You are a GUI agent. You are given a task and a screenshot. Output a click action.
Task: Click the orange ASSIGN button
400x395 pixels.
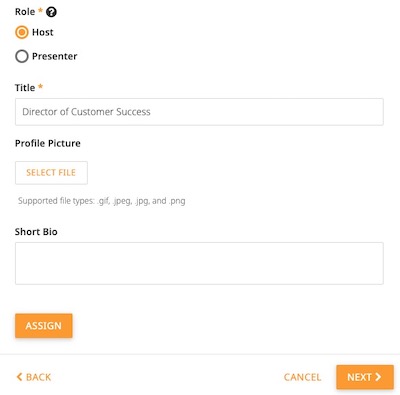tap(44, 326)
